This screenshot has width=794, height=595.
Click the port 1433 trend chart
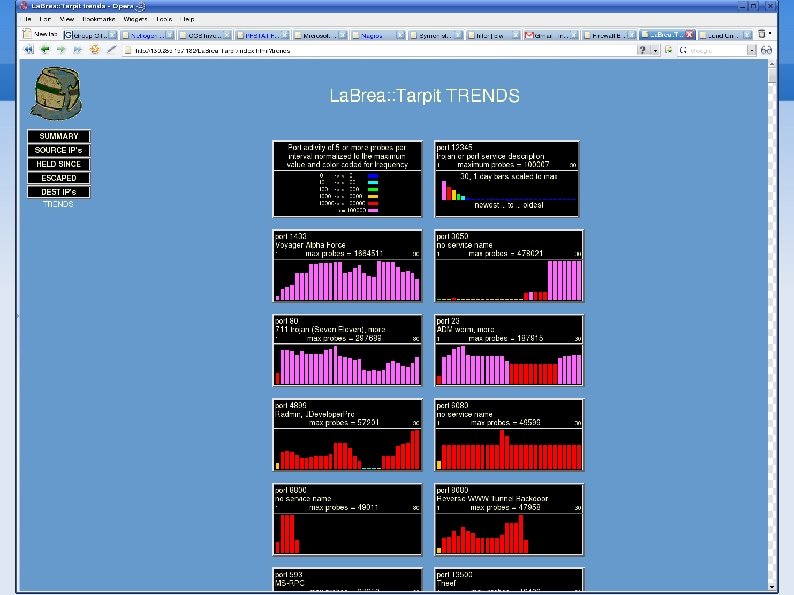[347, 266]
